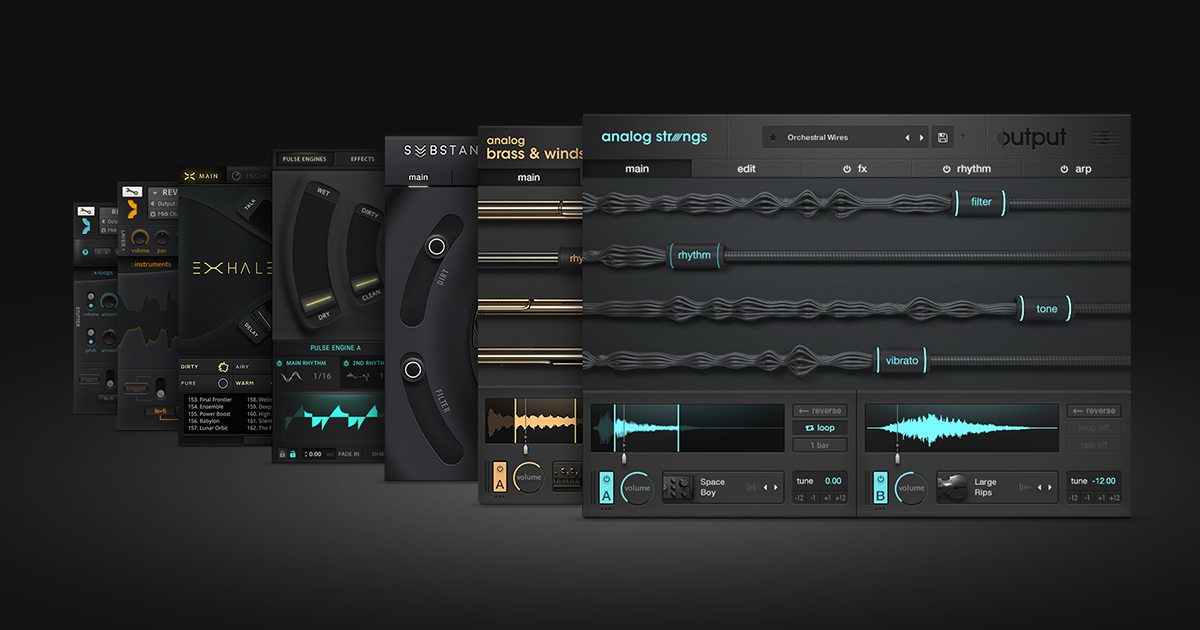
Task: Open the 1 bar loop length dropdown
Action: (x=820, y=445)
